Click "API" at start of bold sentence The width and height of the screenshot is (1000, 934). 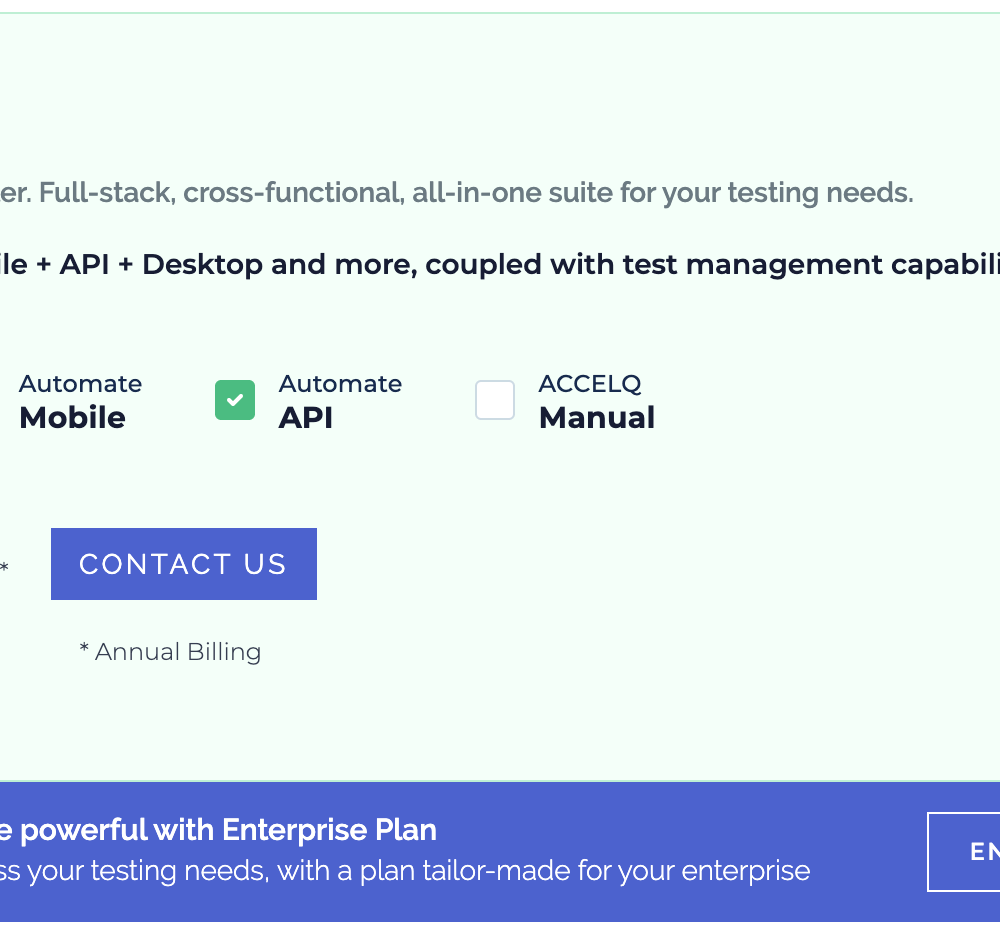coord(87,265)
